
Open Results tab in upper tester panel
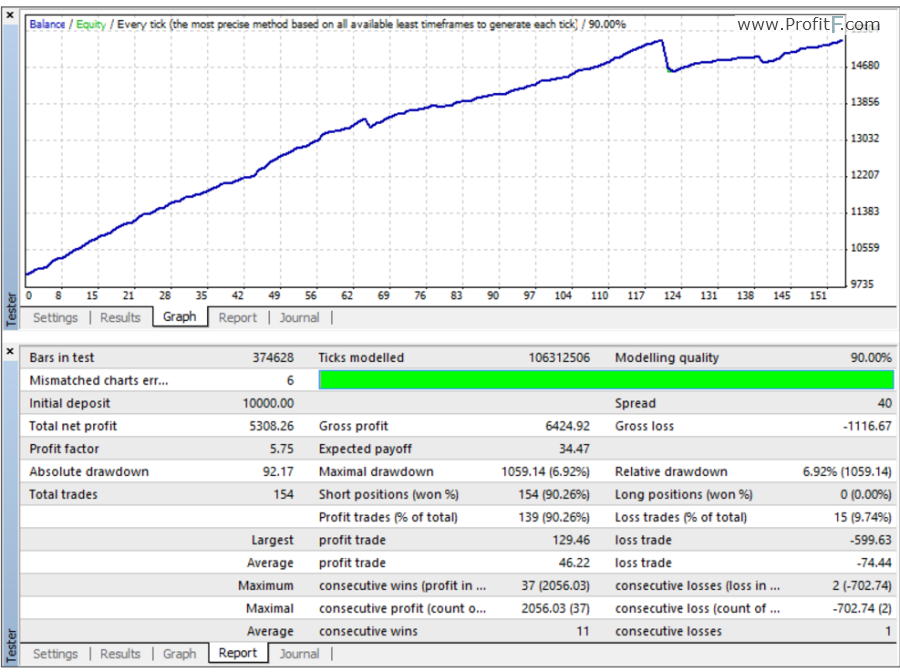(x=120, y=317)
